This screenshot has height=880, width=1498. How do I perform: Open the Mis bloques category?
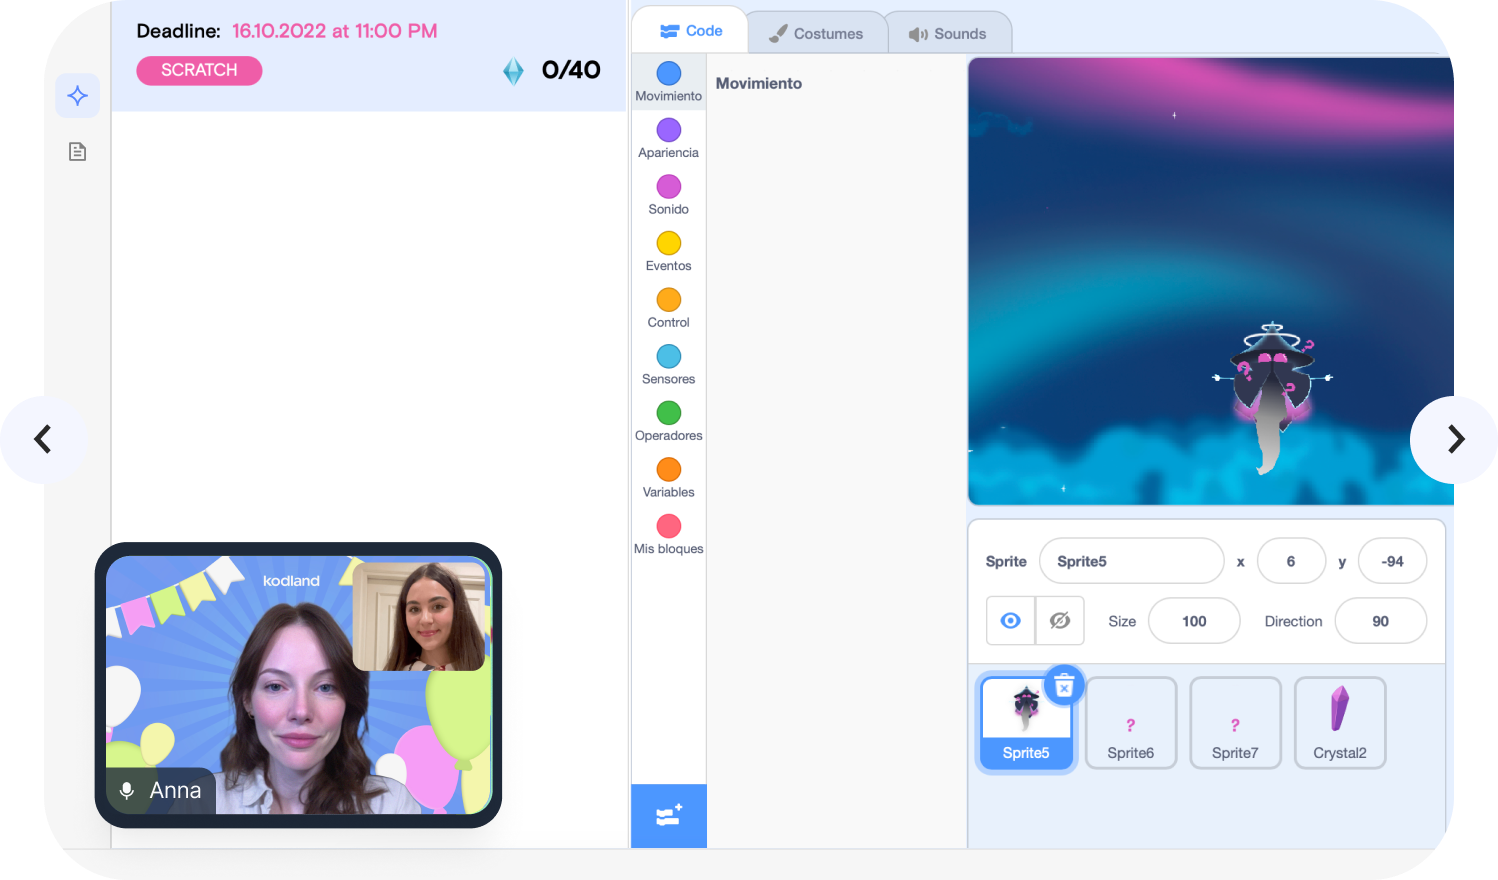coord(668,534)
